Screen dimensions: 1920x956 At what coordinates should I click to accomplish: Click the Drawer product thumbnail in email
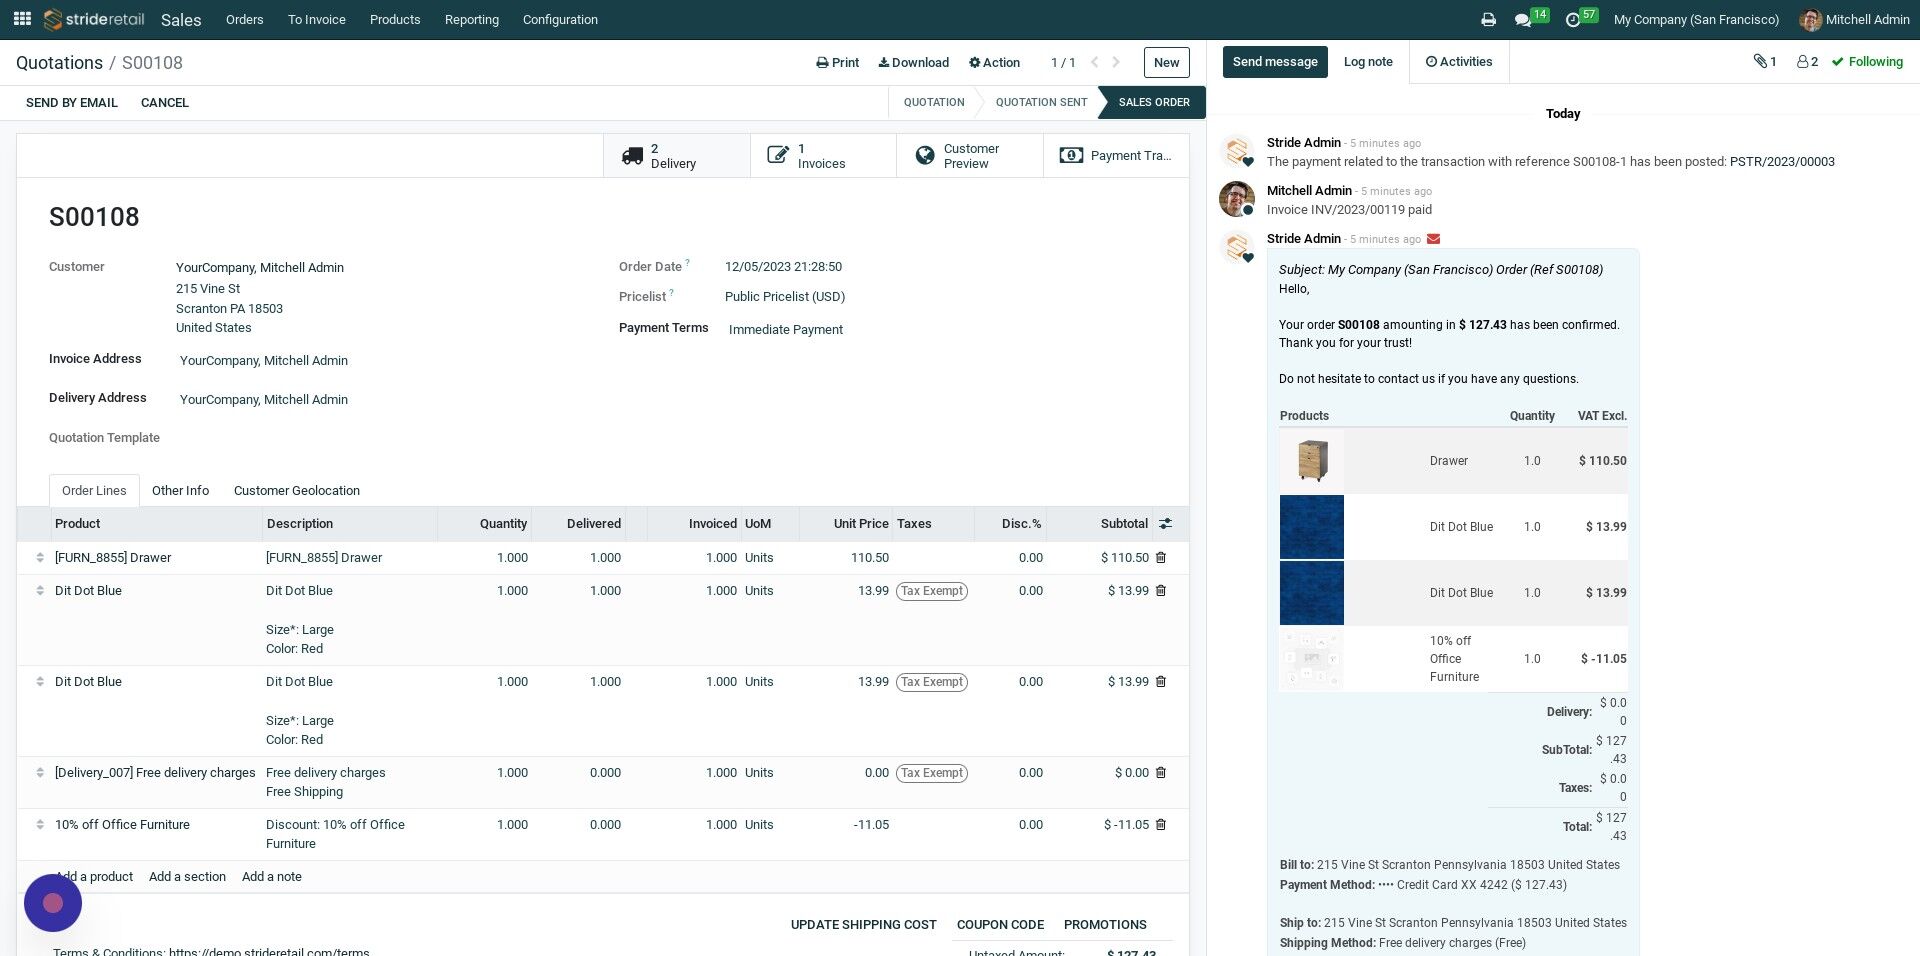pos(1312,461)
